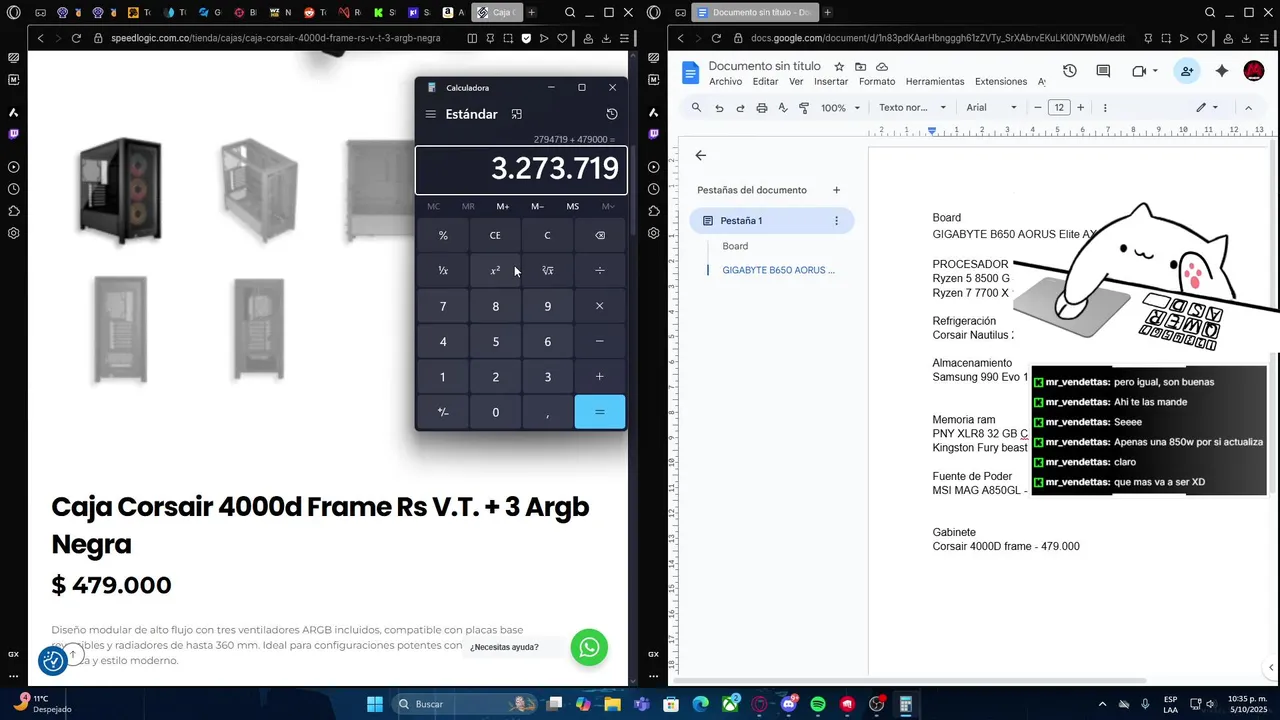This screenshot has height=720, width=1280.
Task: Click the speedlogic URL address bar
Action: coord(274,38)
